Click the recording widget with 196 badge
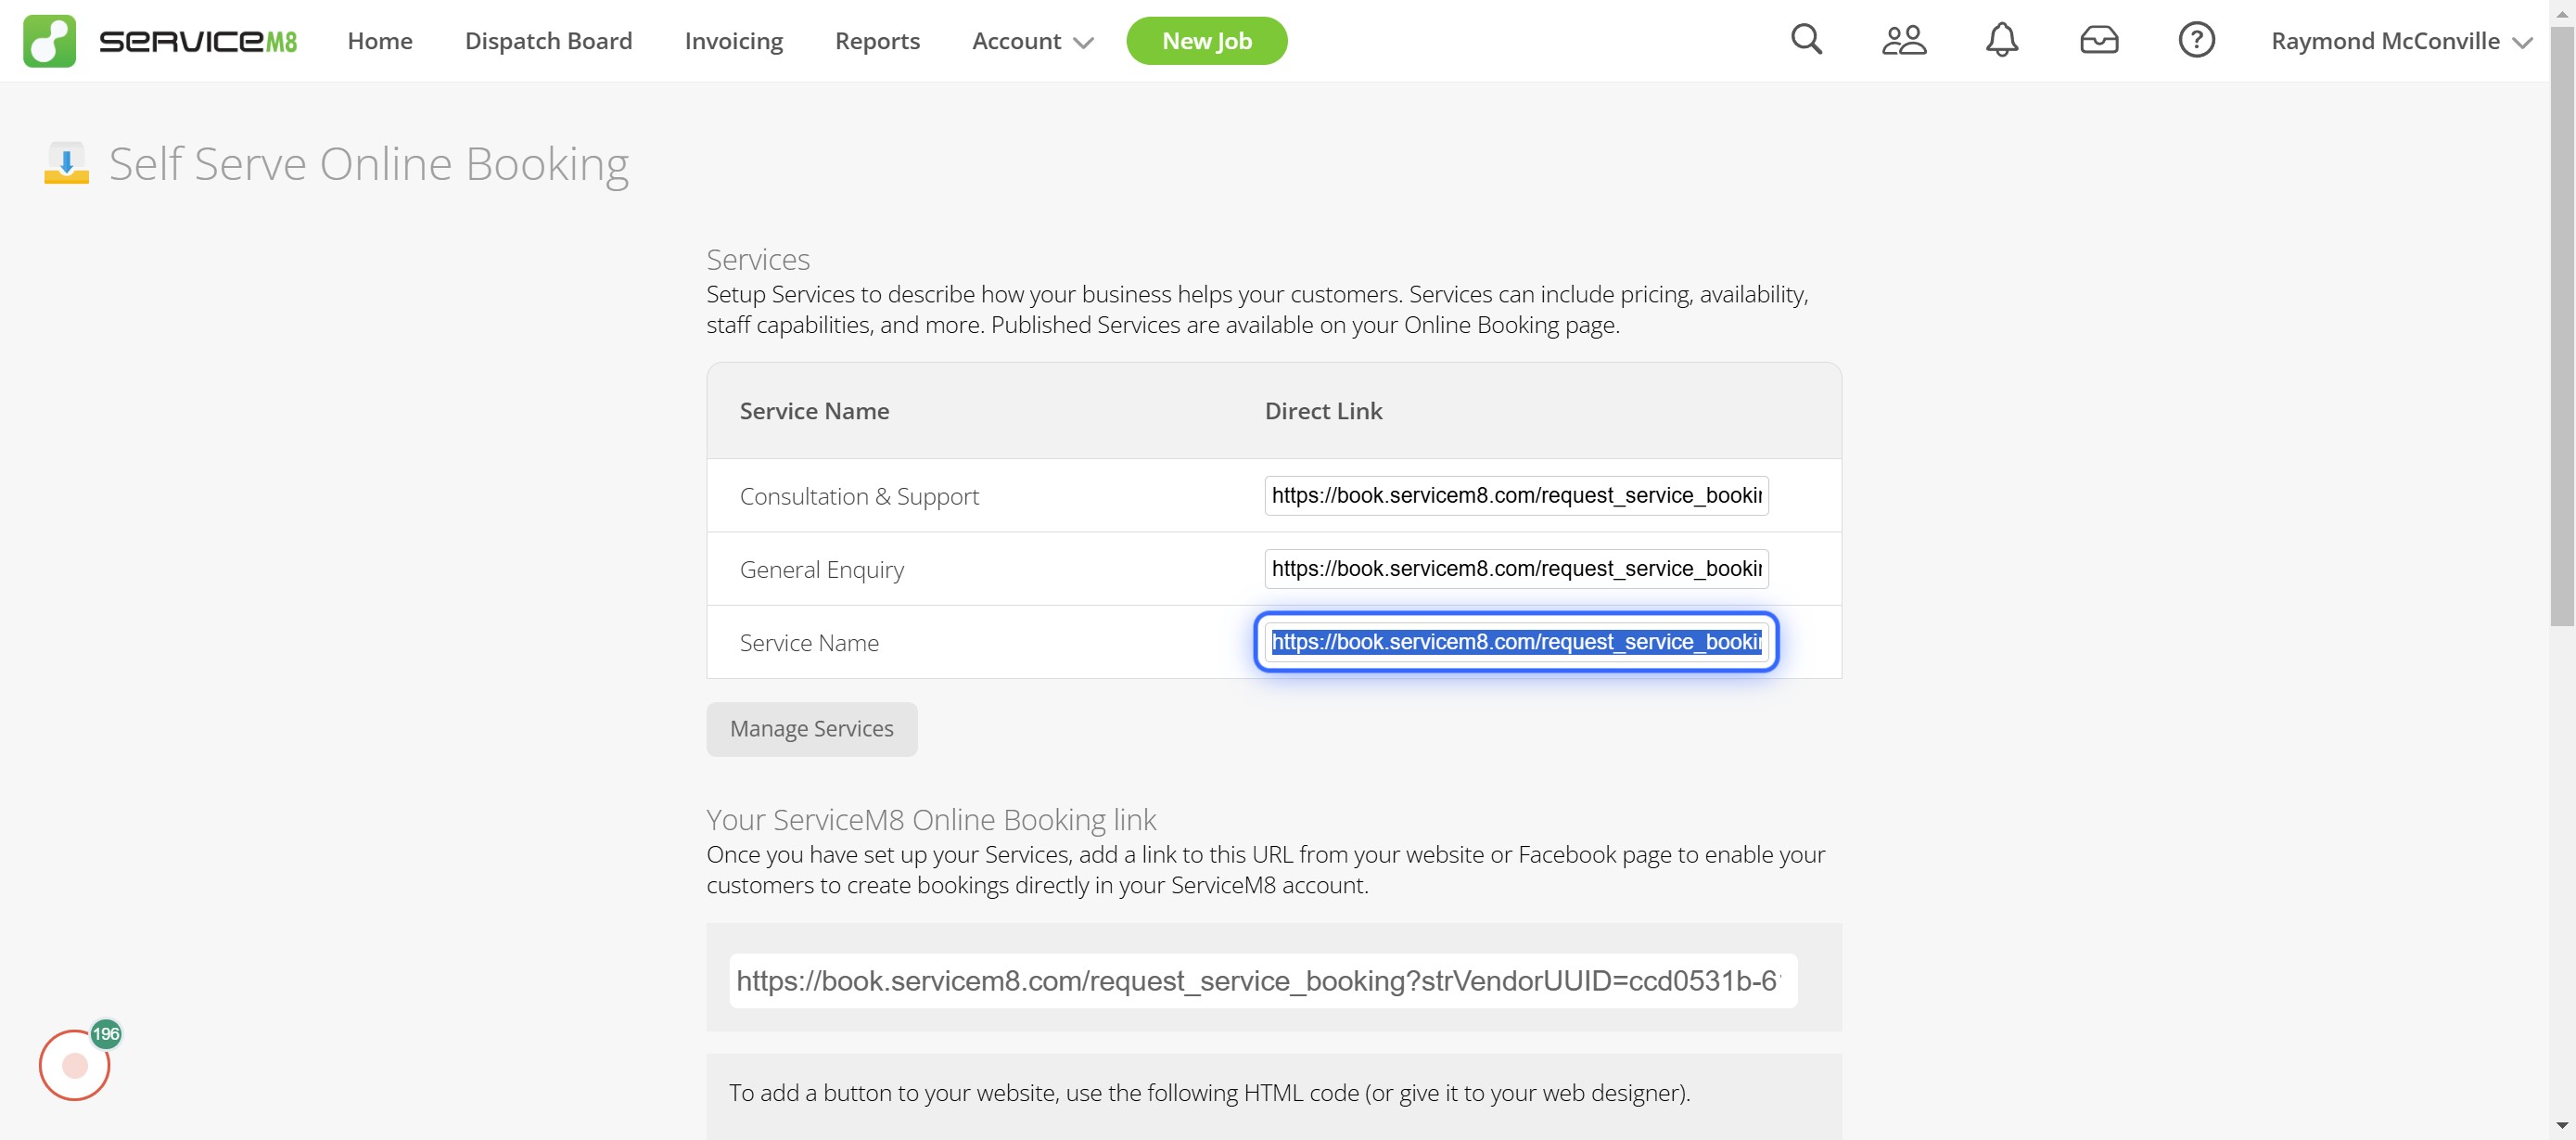The image size is (2576, 1140). pos(75,1065)
